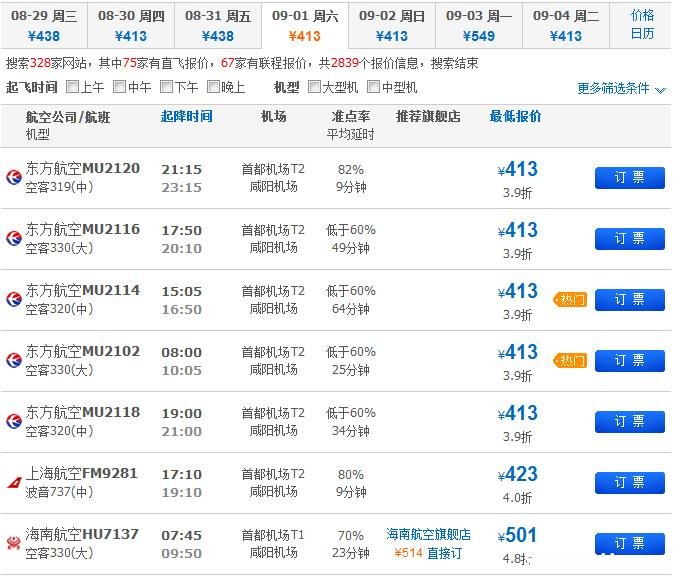Screen dimensions: 676x578
Task: Click Shanghai Airlines logo beside FM9281
Action: coord(14,482)
